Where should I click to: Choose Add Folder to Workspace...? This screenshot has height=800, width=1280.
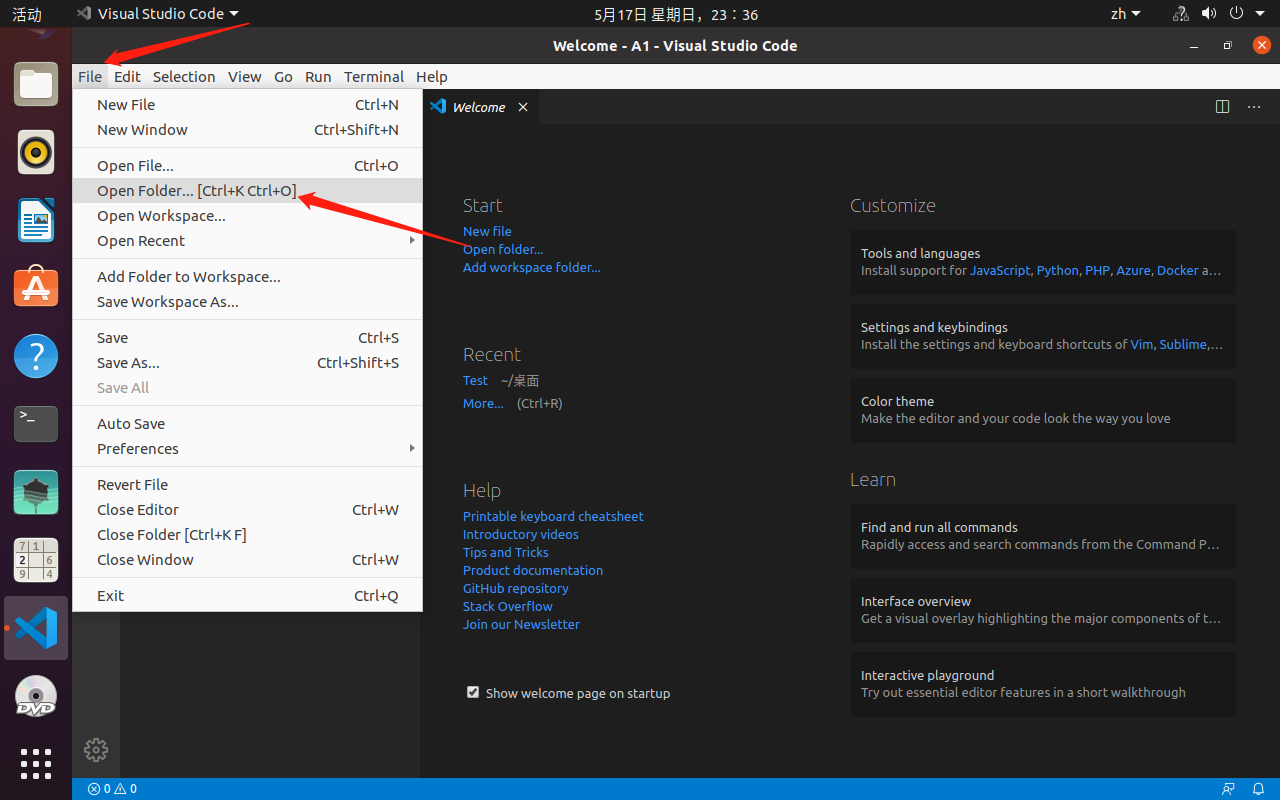click(248, 277)
